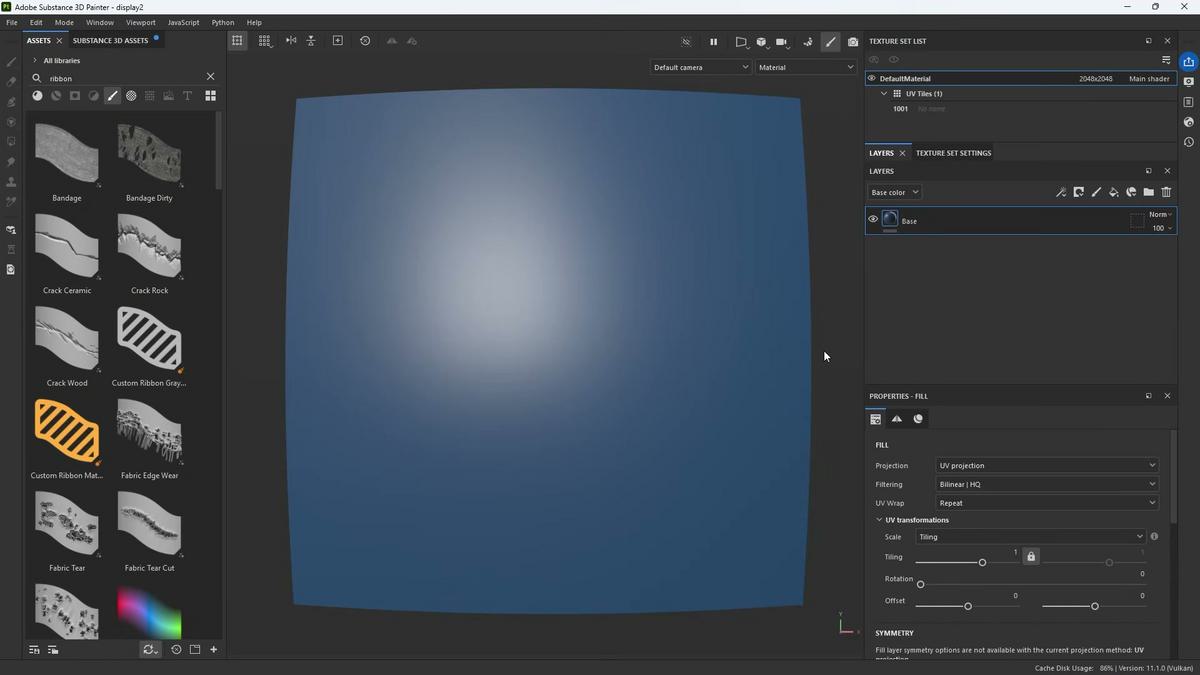
Task: Select the Fabric Tear asset thumbnail
Action: (x=66, y=523)
